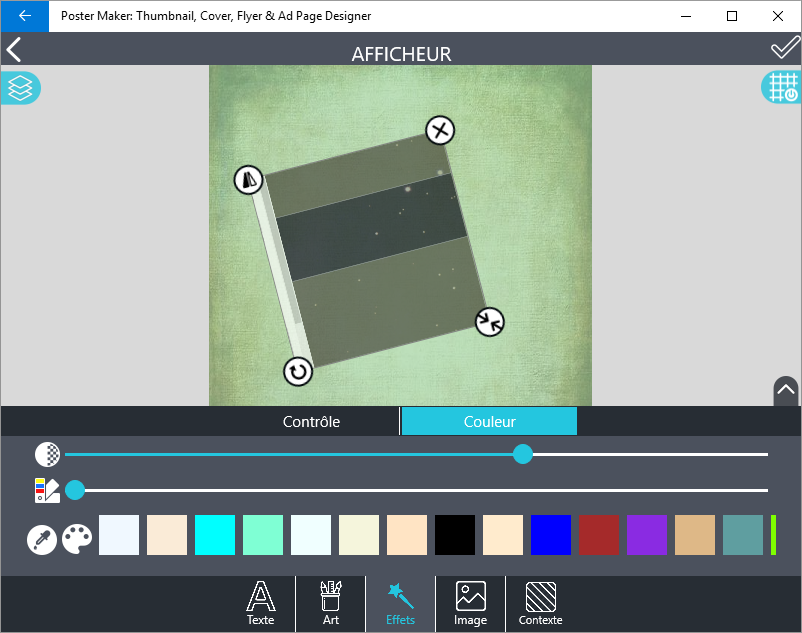Click the rotate handle on the sticker
Image resolution: width=802 pixels, height=633 pixels.
point(298,372)
